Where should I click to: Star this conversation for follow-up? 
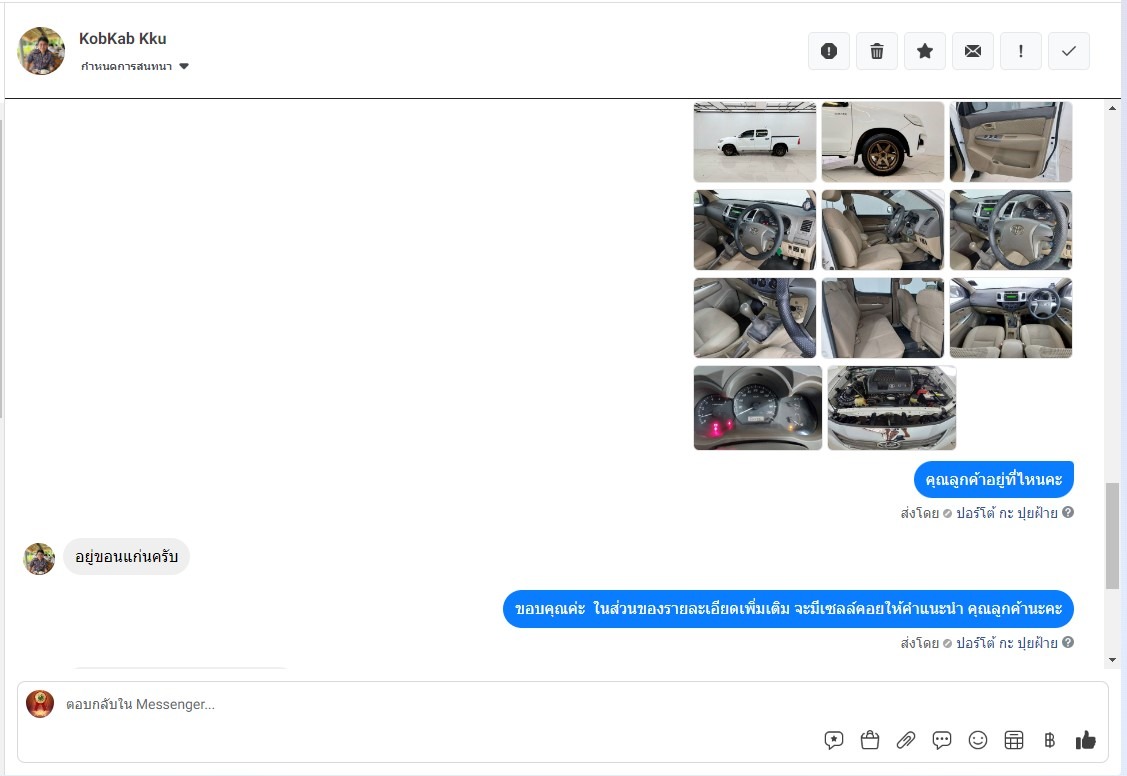925,51
